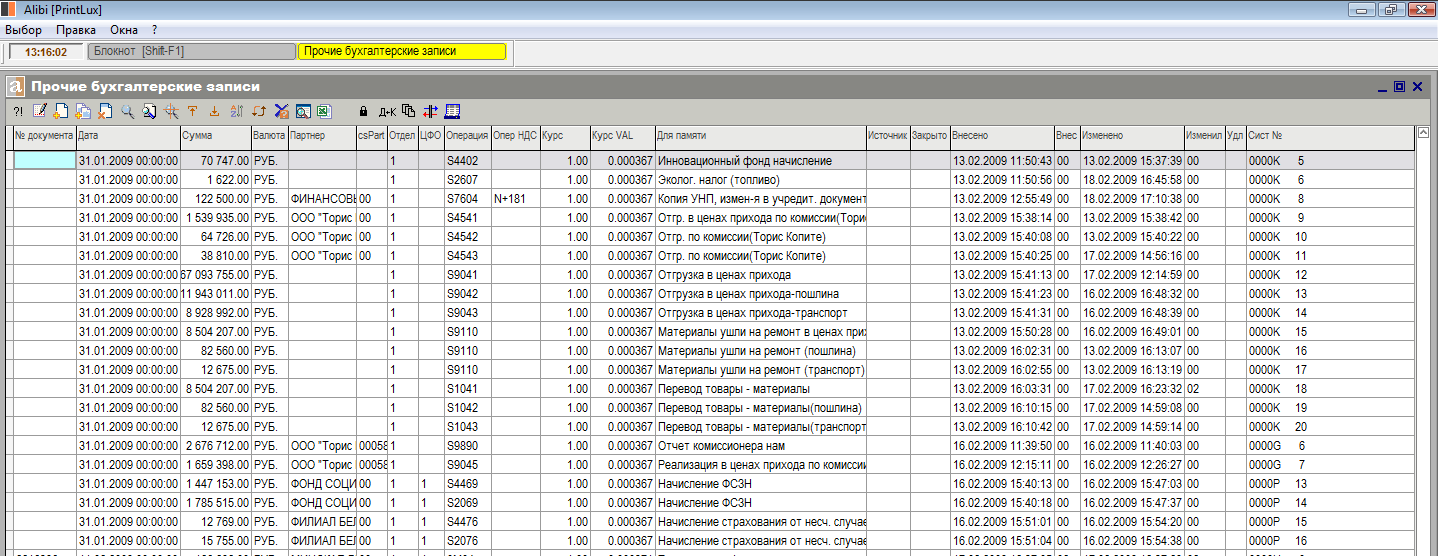The height and width of the screenshot is (556, 1438).
Task: Open the Выбор menu
Action: [23, 30]
